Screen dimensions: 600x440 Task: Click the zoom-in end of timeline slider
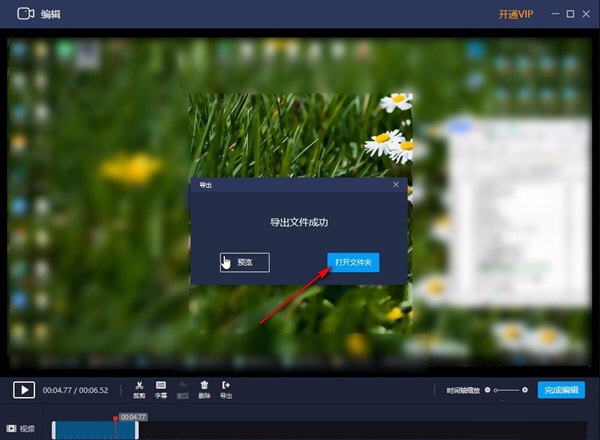point(525,390)
